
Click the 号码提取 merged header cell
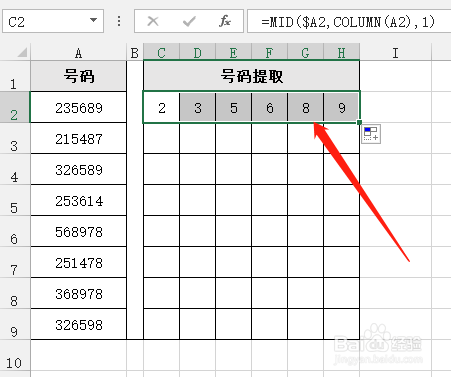251,76
